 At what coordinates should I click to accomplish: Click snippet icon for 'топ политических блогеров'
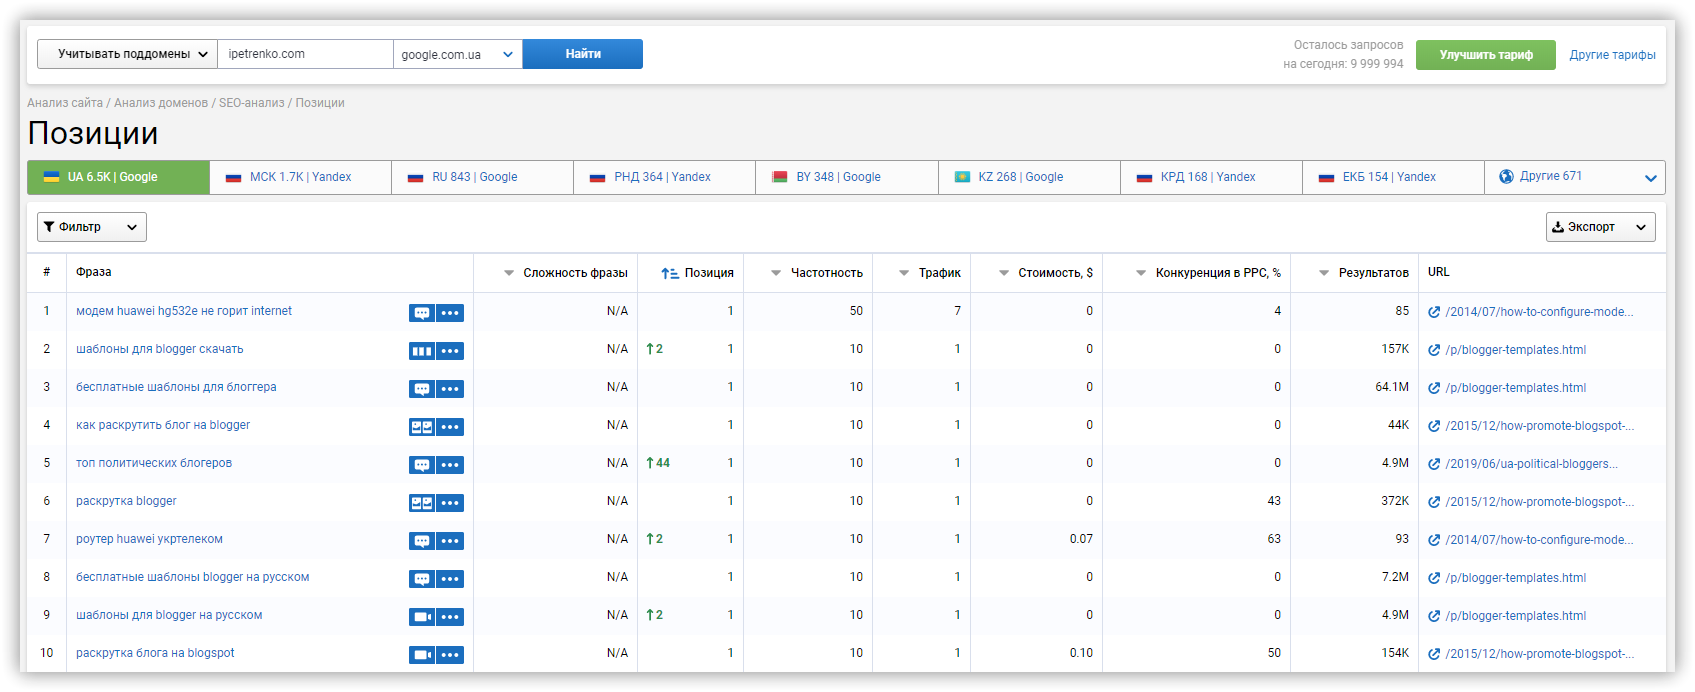422,465
